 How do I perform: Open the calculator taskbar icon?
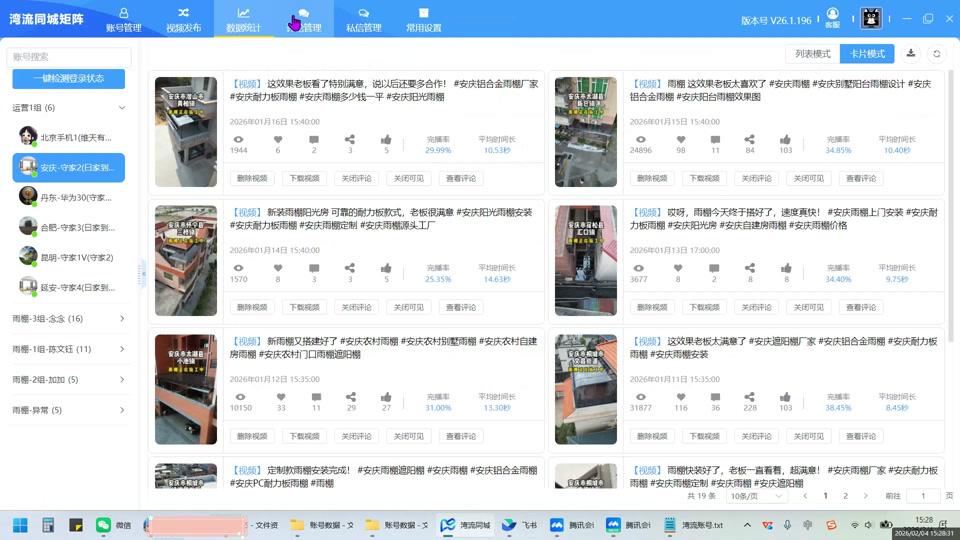(x=48, y=525)
